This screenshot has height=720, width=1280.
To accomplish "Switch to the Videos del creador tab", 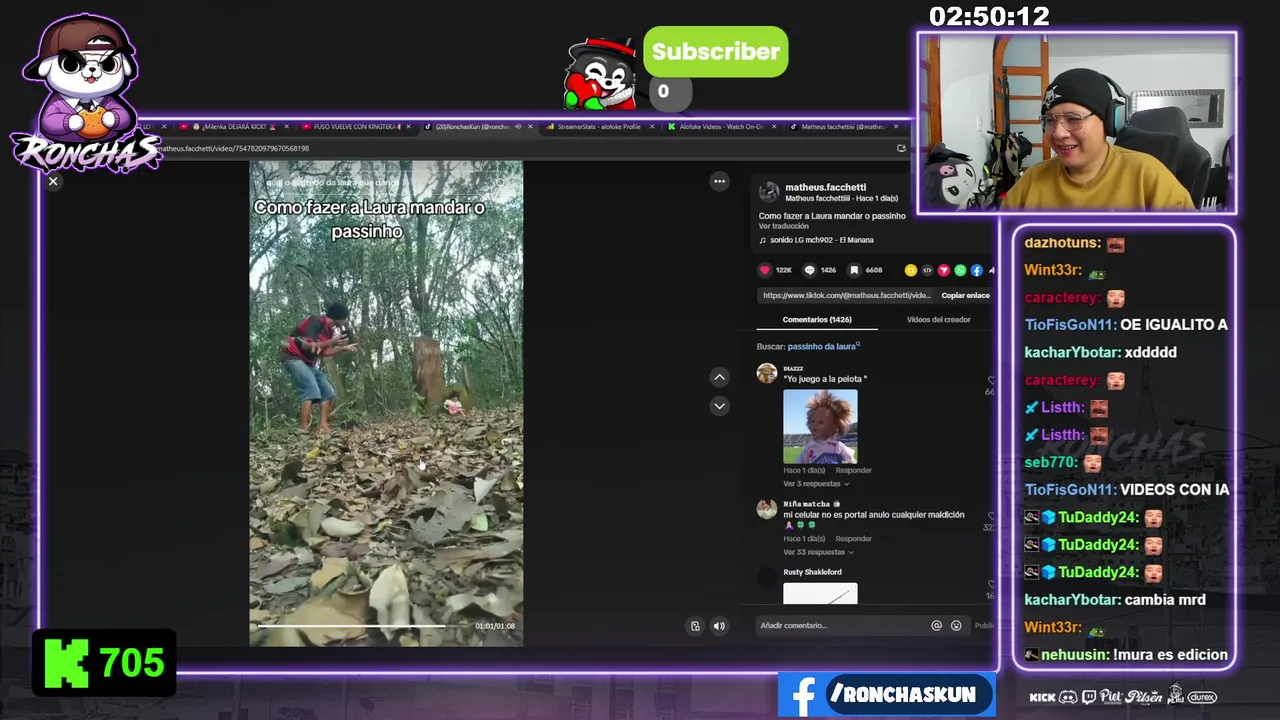I will point(938,319).
